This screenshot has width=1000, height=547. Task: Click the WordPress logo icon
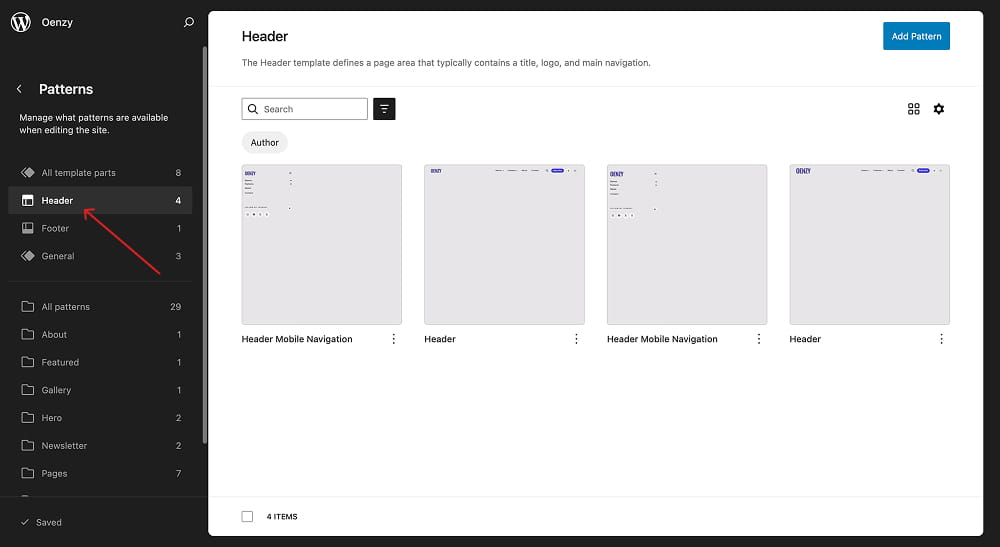click(21, 22)
